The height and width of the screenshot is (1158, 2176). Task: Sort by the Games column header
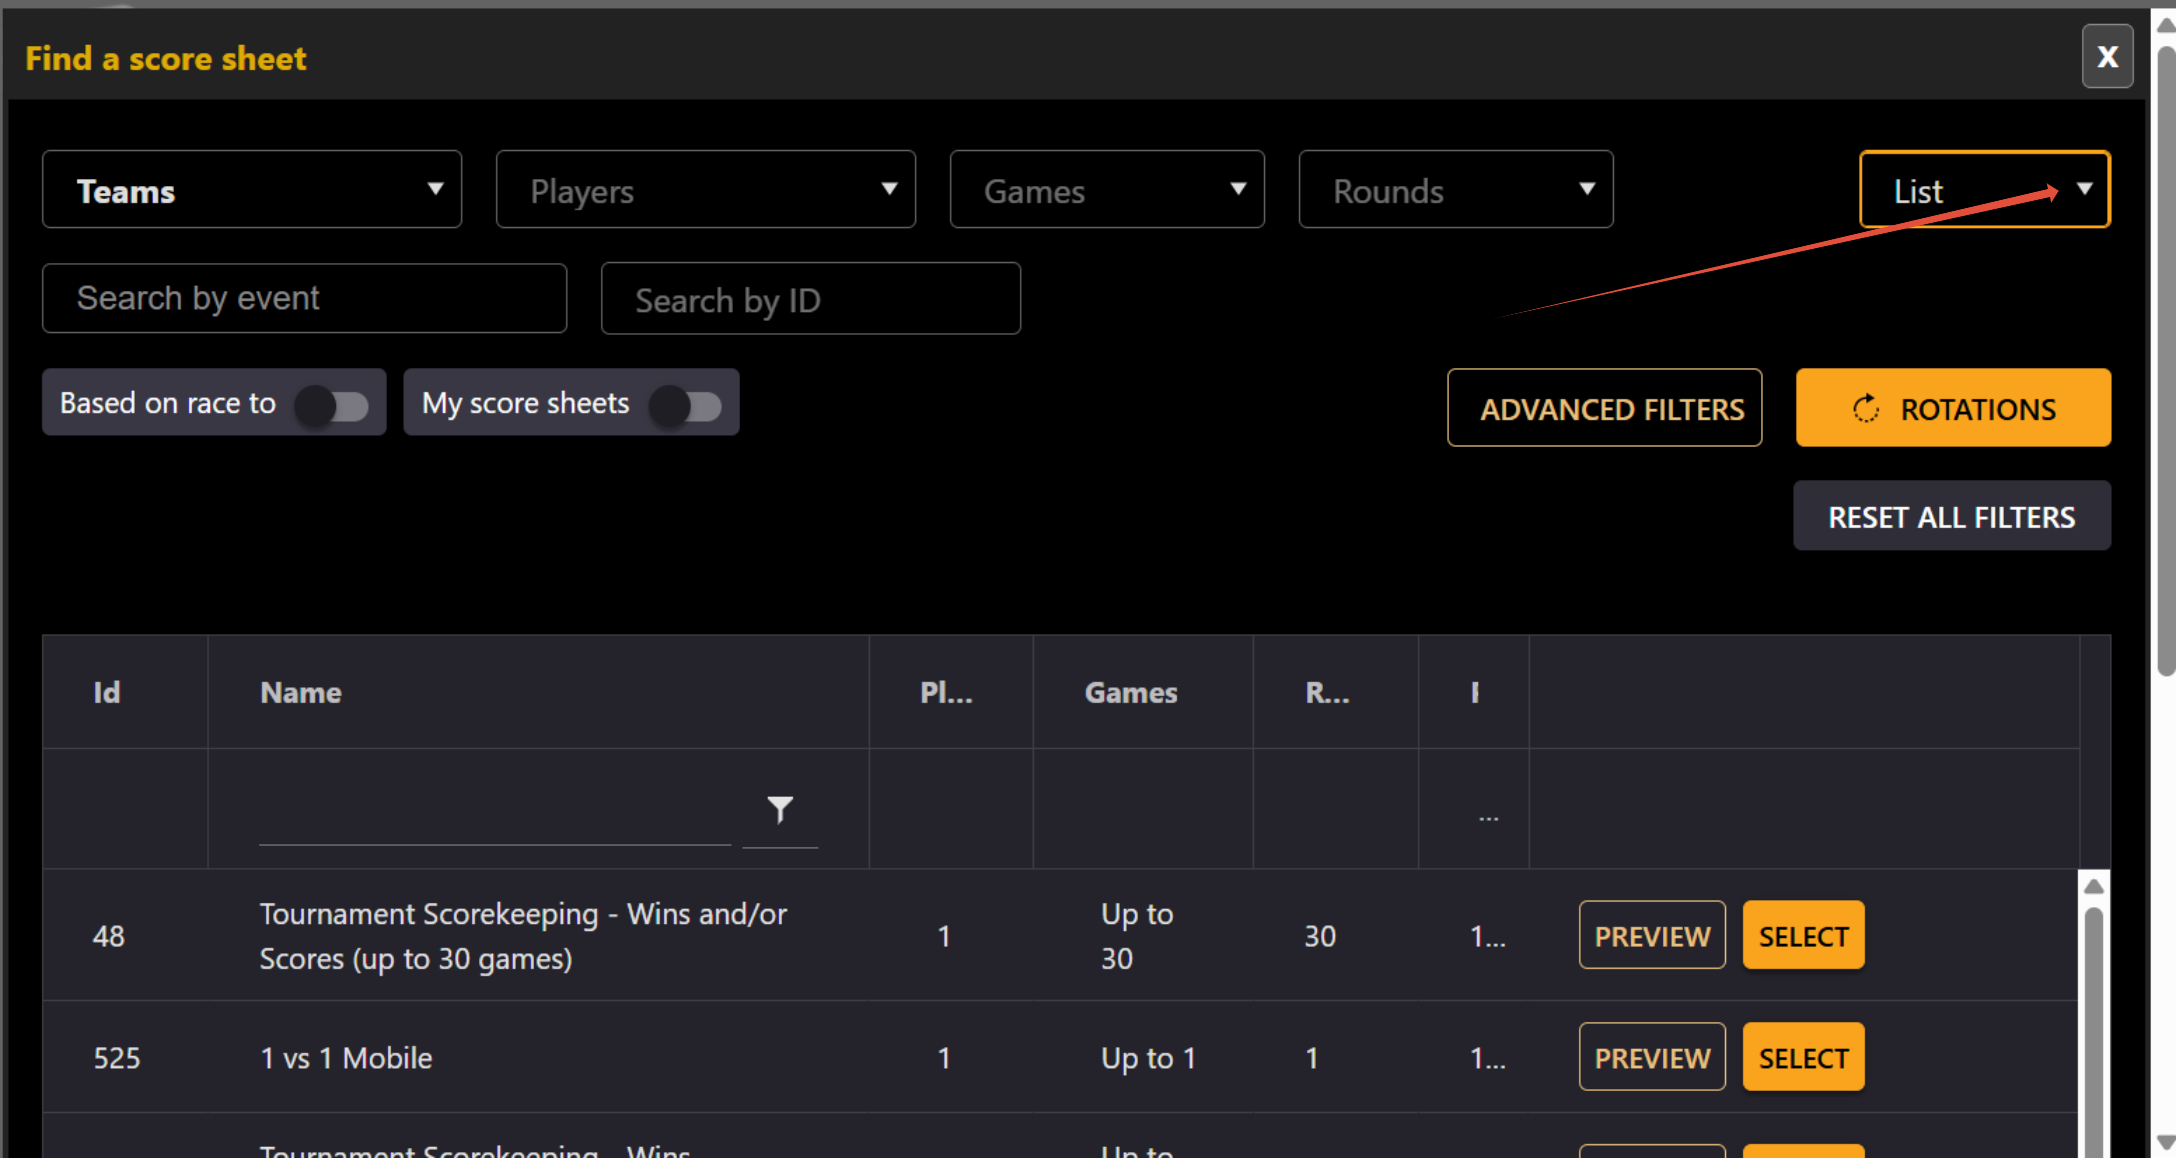coord(1131,692)
